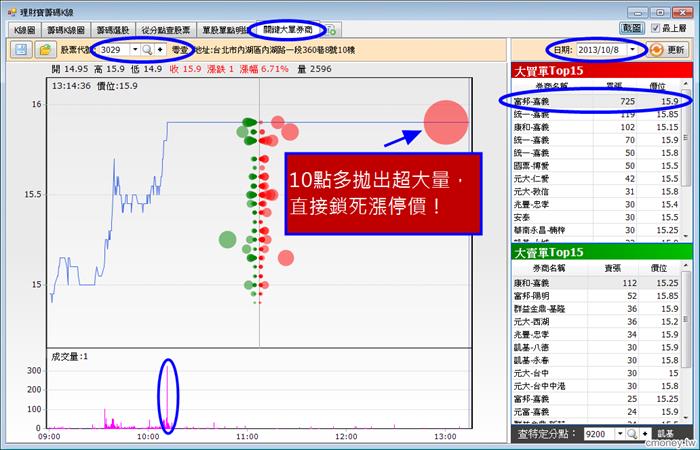Select 兆豐-忠孝 row priced 15.4 in buy list
Screen dimensions: 700x450
[596, 204]
